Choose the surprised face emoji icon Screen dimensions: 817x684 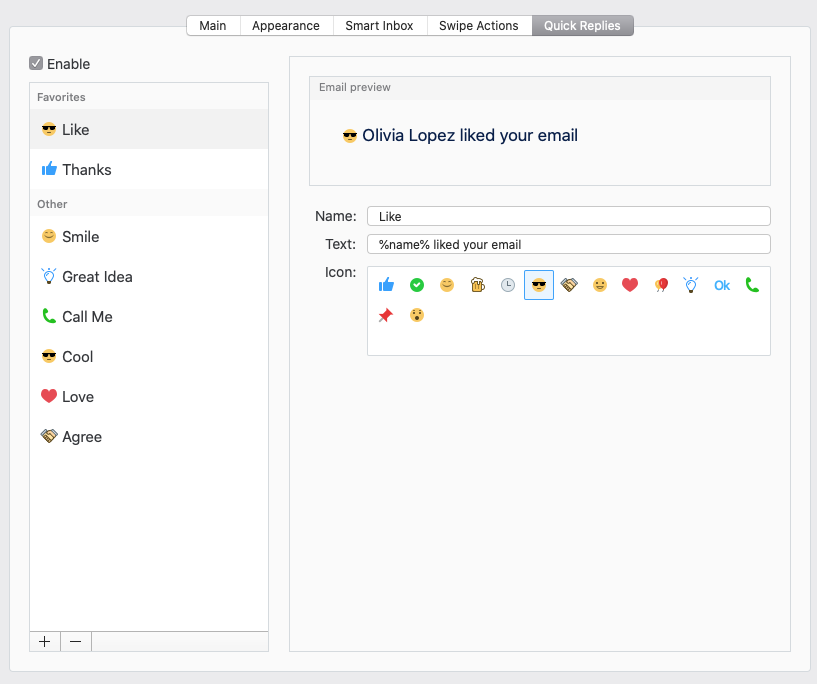coord(417,315)
